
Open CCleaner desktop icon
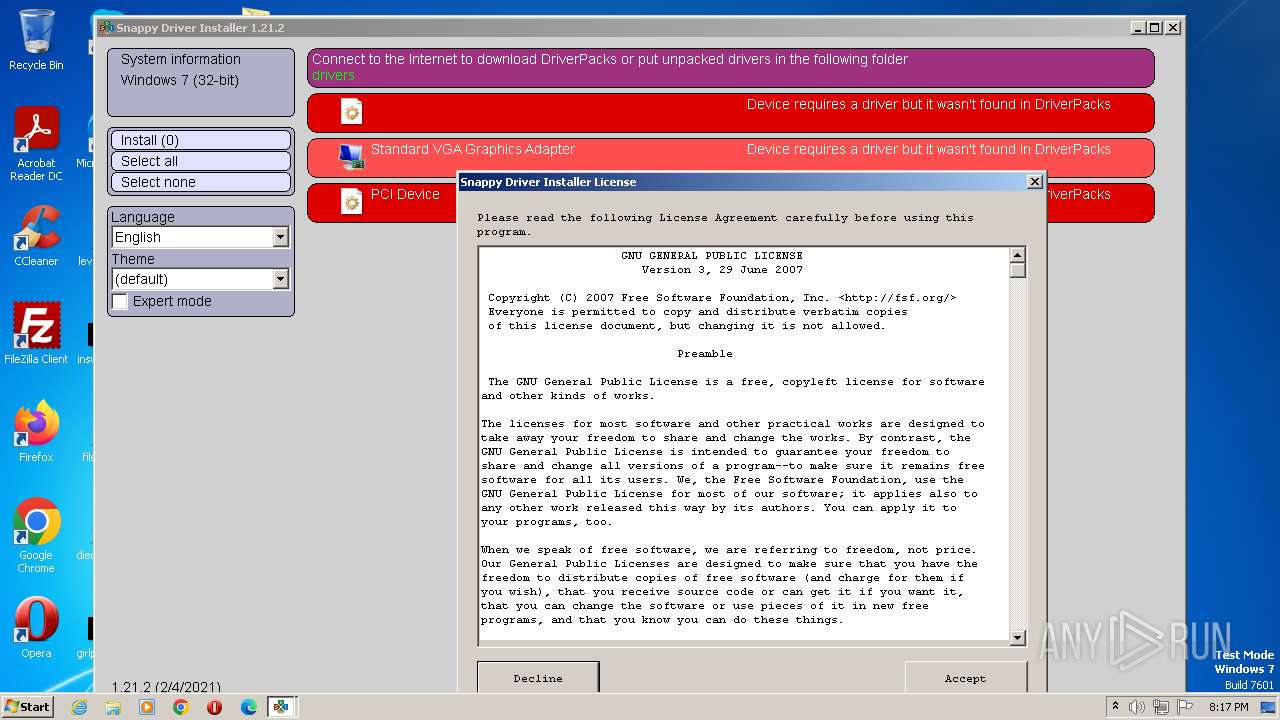point(36,236)
